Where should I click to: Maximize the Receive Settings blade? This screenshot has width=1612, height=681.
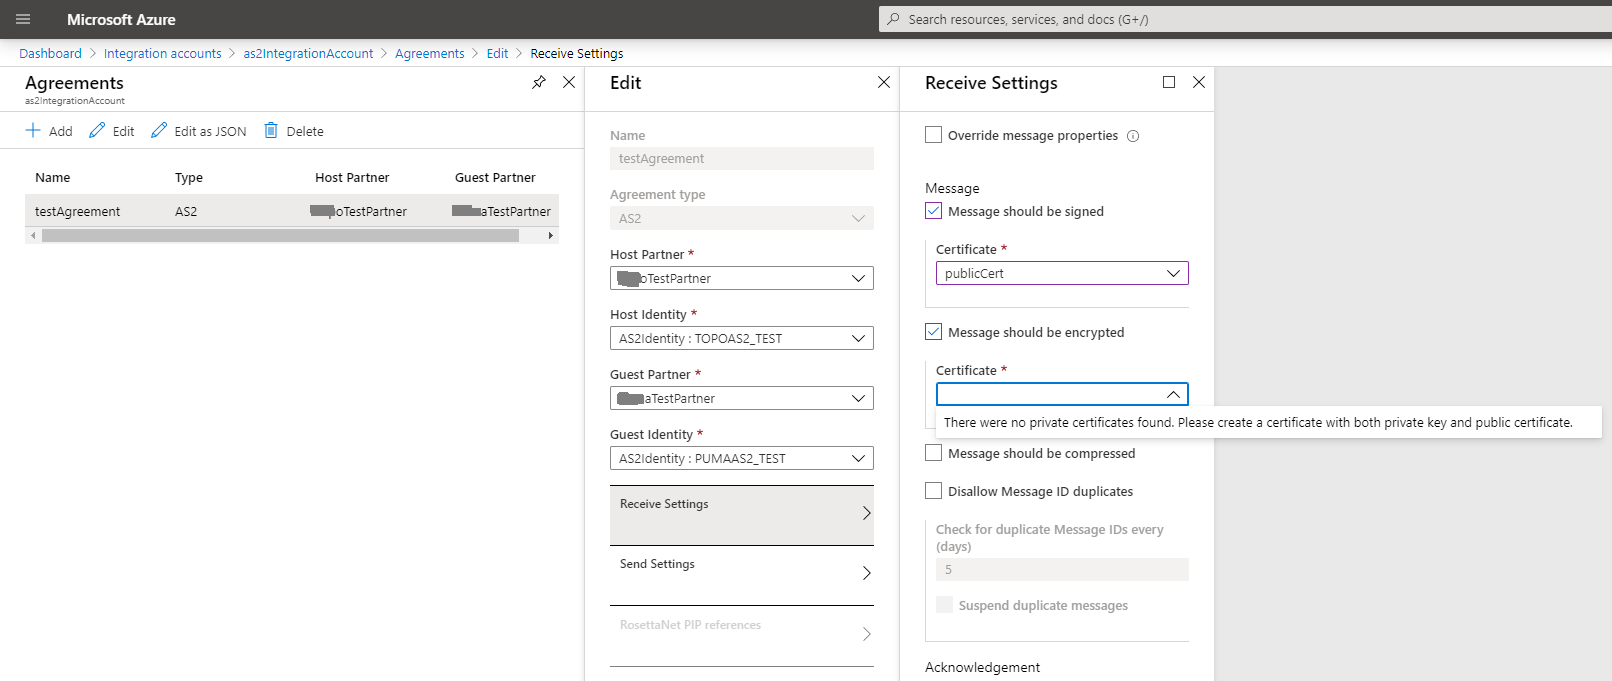(x=1169, y=82)
